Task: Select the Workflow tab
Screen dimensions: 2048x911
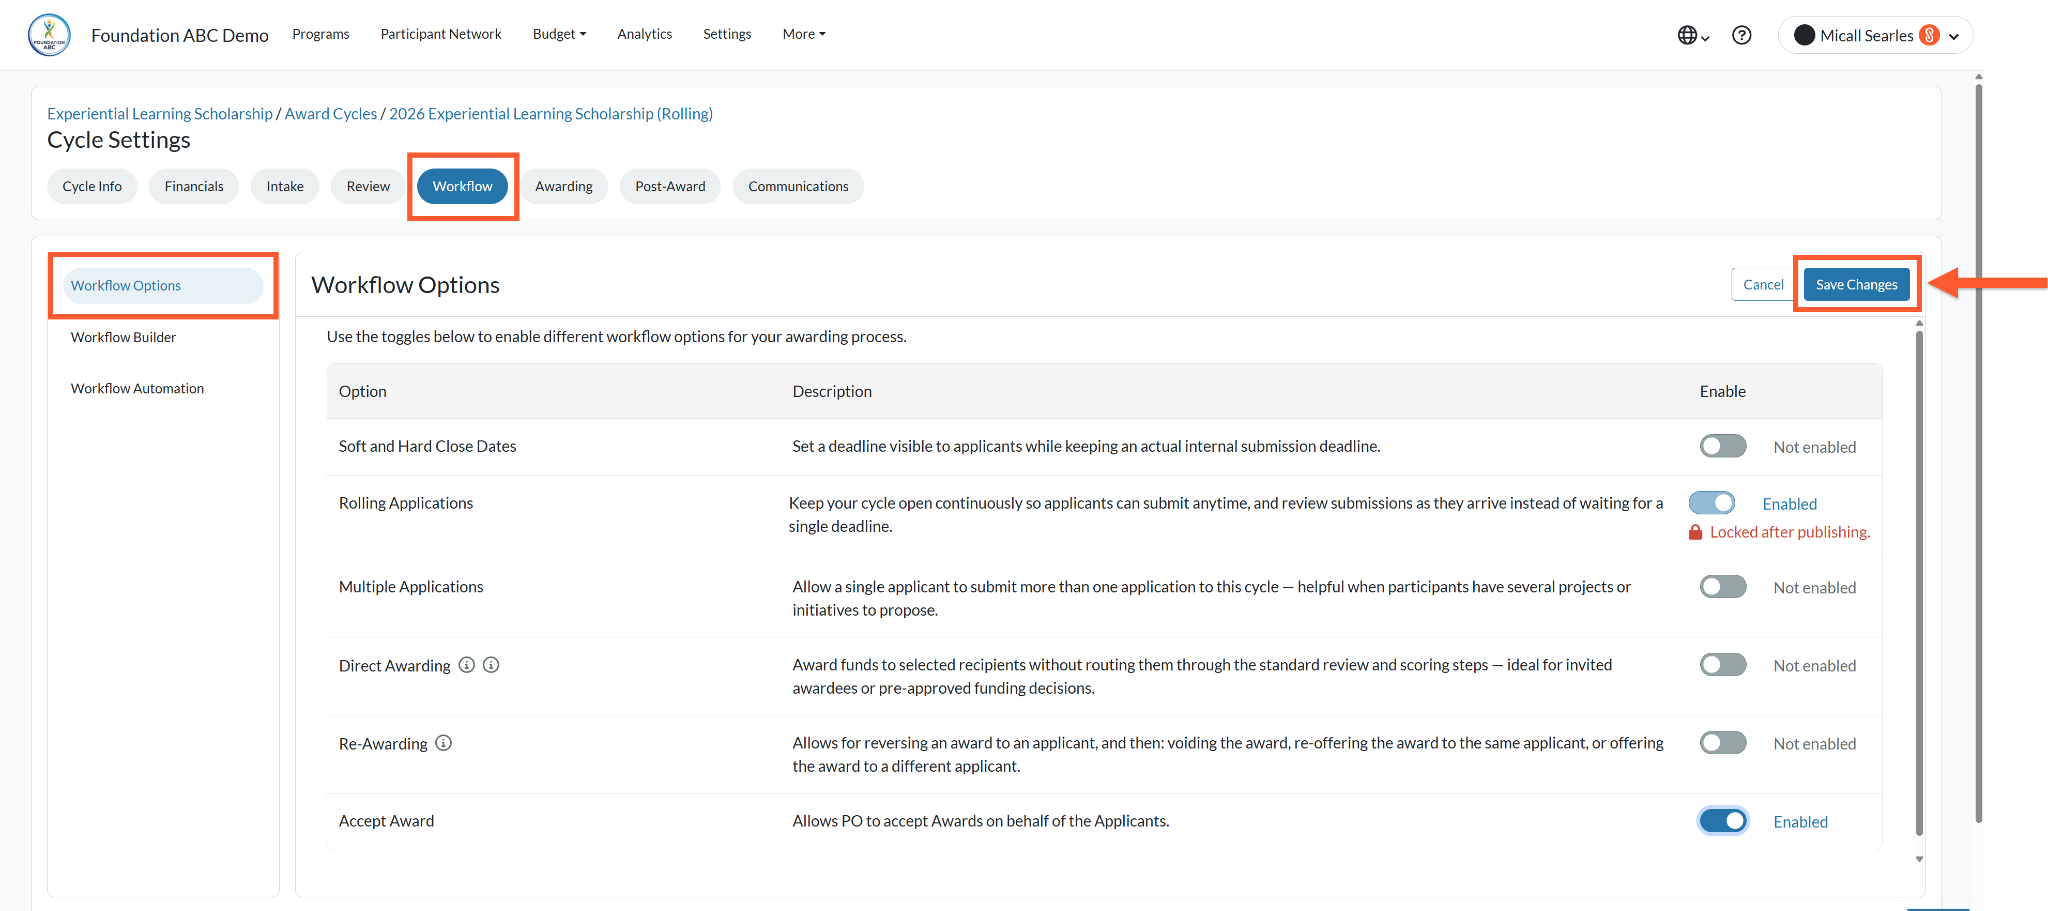Action: [x=462, y=186]
